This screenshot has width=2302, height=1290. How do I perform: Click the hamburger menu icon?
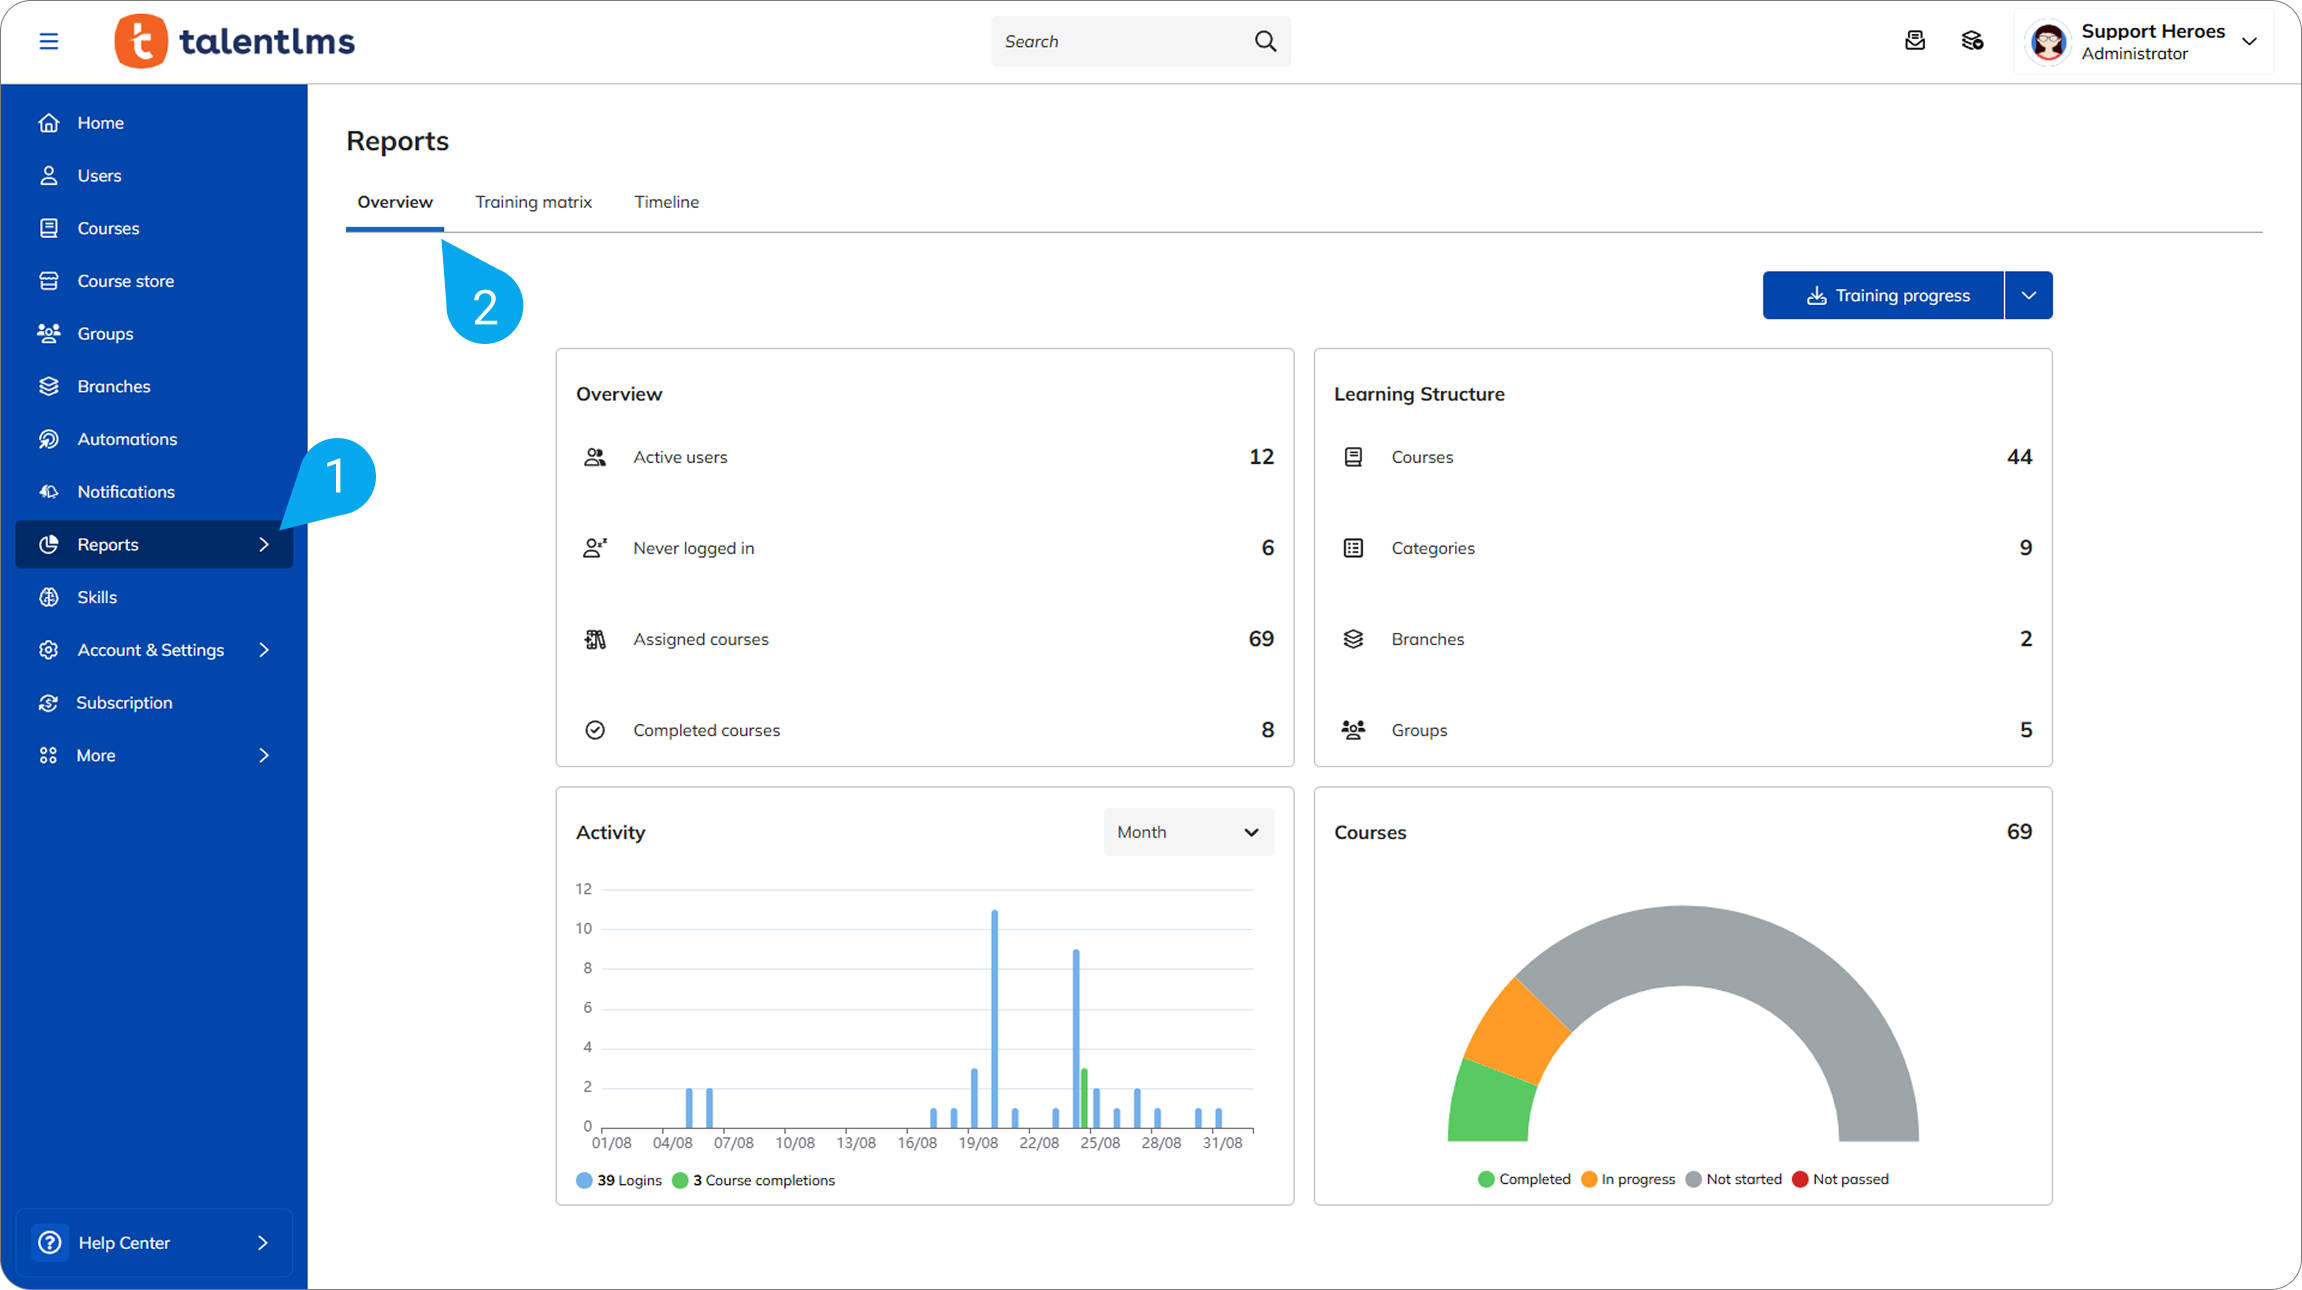[x=48, y=41]
